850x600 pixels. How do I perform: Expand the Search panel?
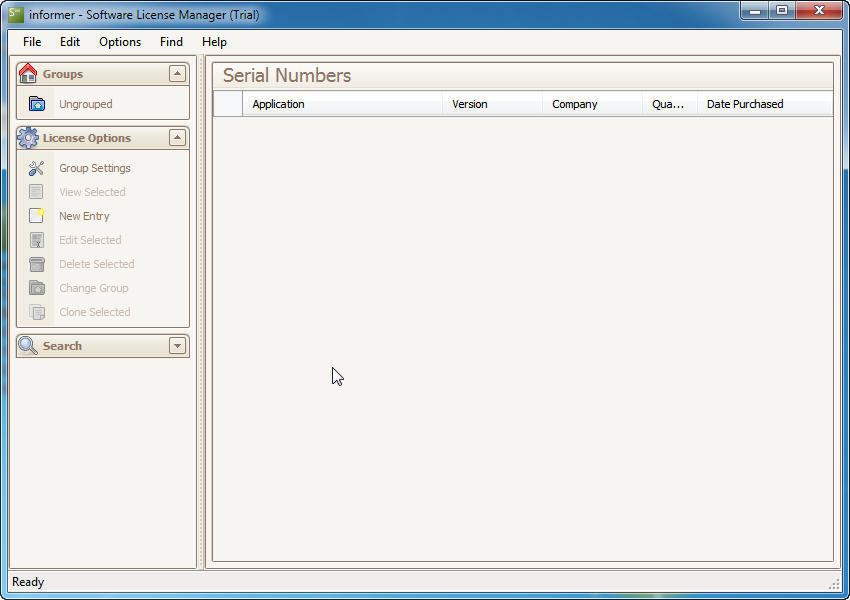click(177, 346)
